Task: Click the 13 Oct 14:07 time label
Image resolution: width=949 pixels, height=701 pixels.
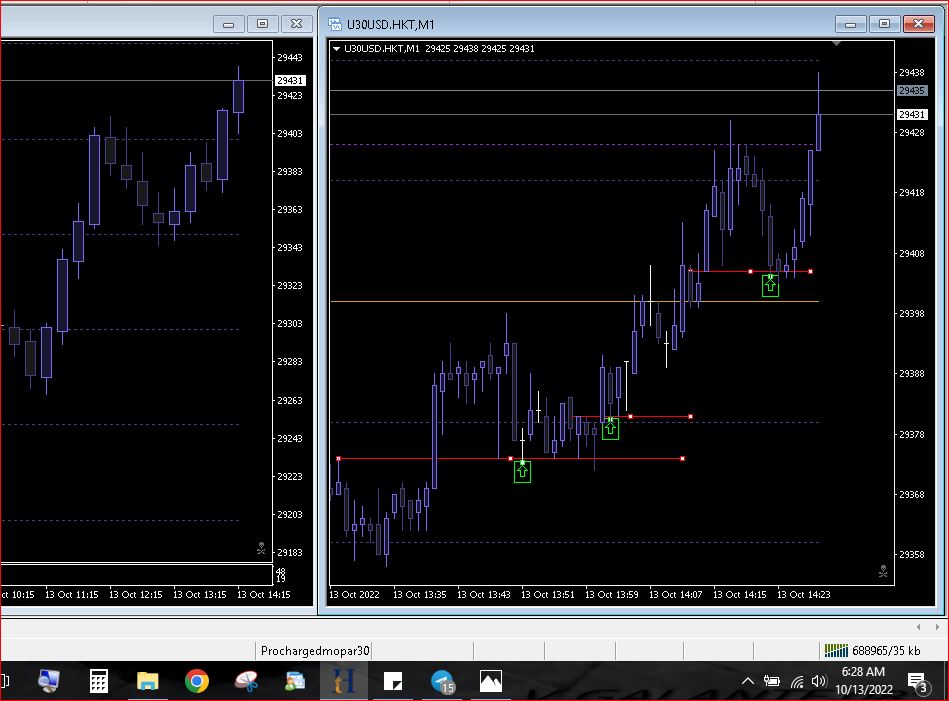Action: point(675,594)
